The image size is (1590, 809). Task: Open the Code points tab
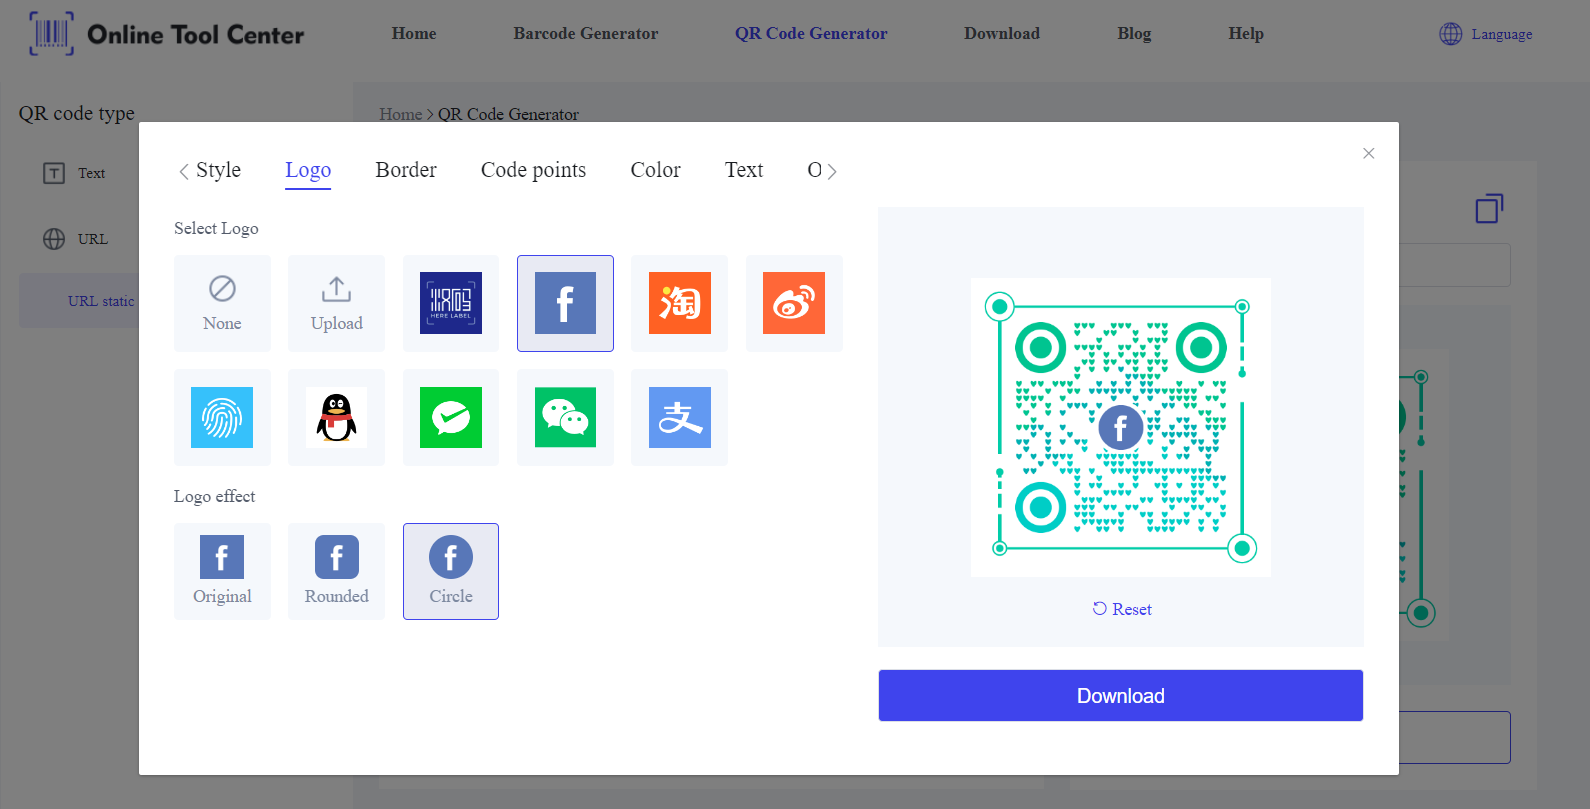coord(533,170)
